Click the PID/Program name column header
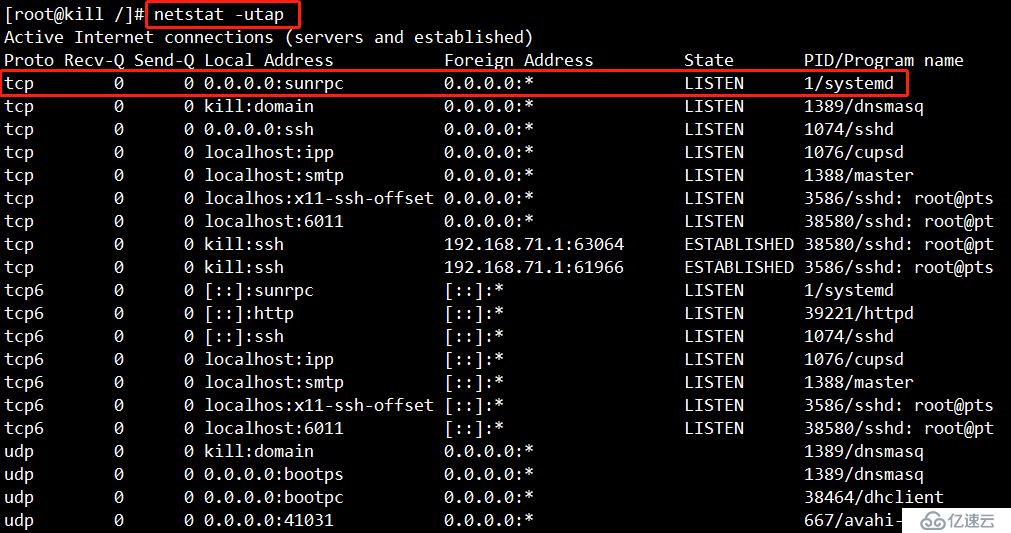The image size is (1011, 533). point(883,61)
